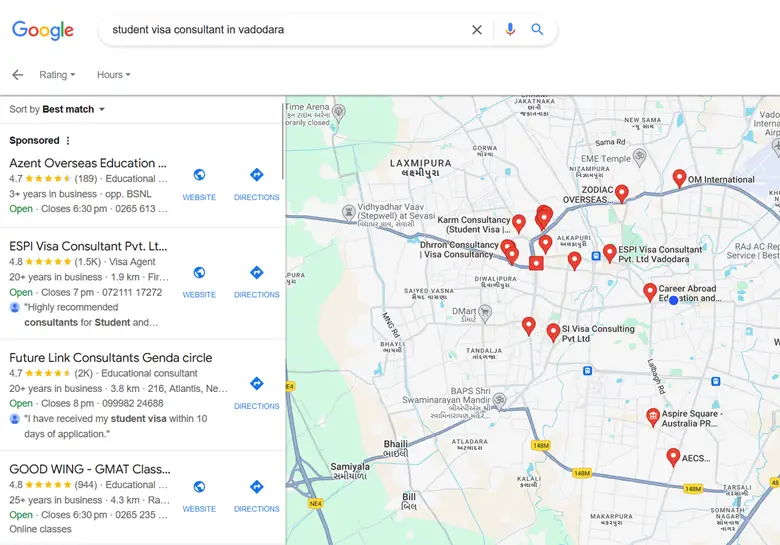Open the Azent Overseas Education listing title
Screen dimensions: 780x545
[x=88, y=163]
